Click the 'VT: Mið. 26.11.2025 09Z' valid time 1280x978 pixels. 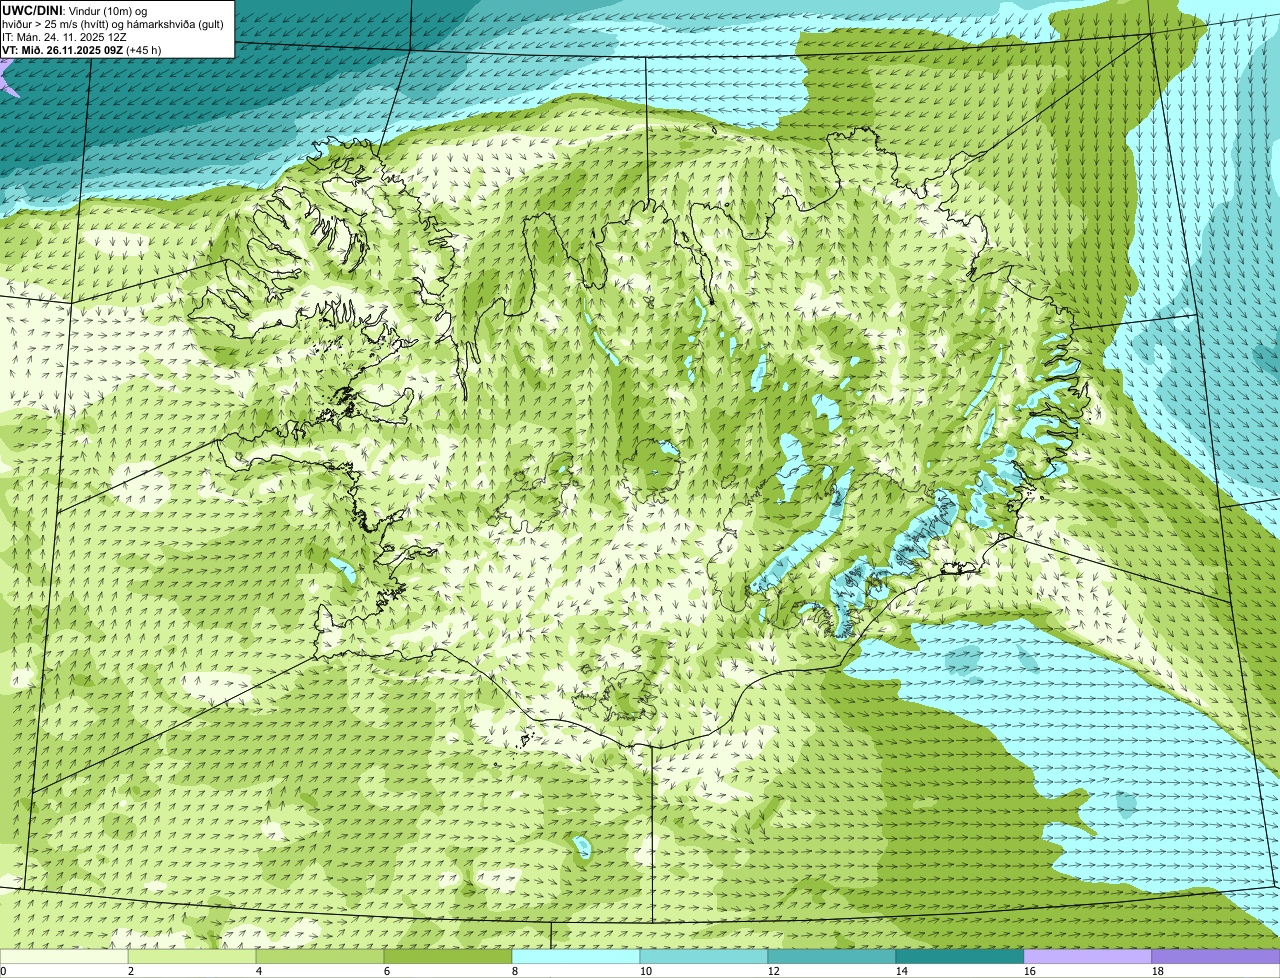(x=63, y=50)
